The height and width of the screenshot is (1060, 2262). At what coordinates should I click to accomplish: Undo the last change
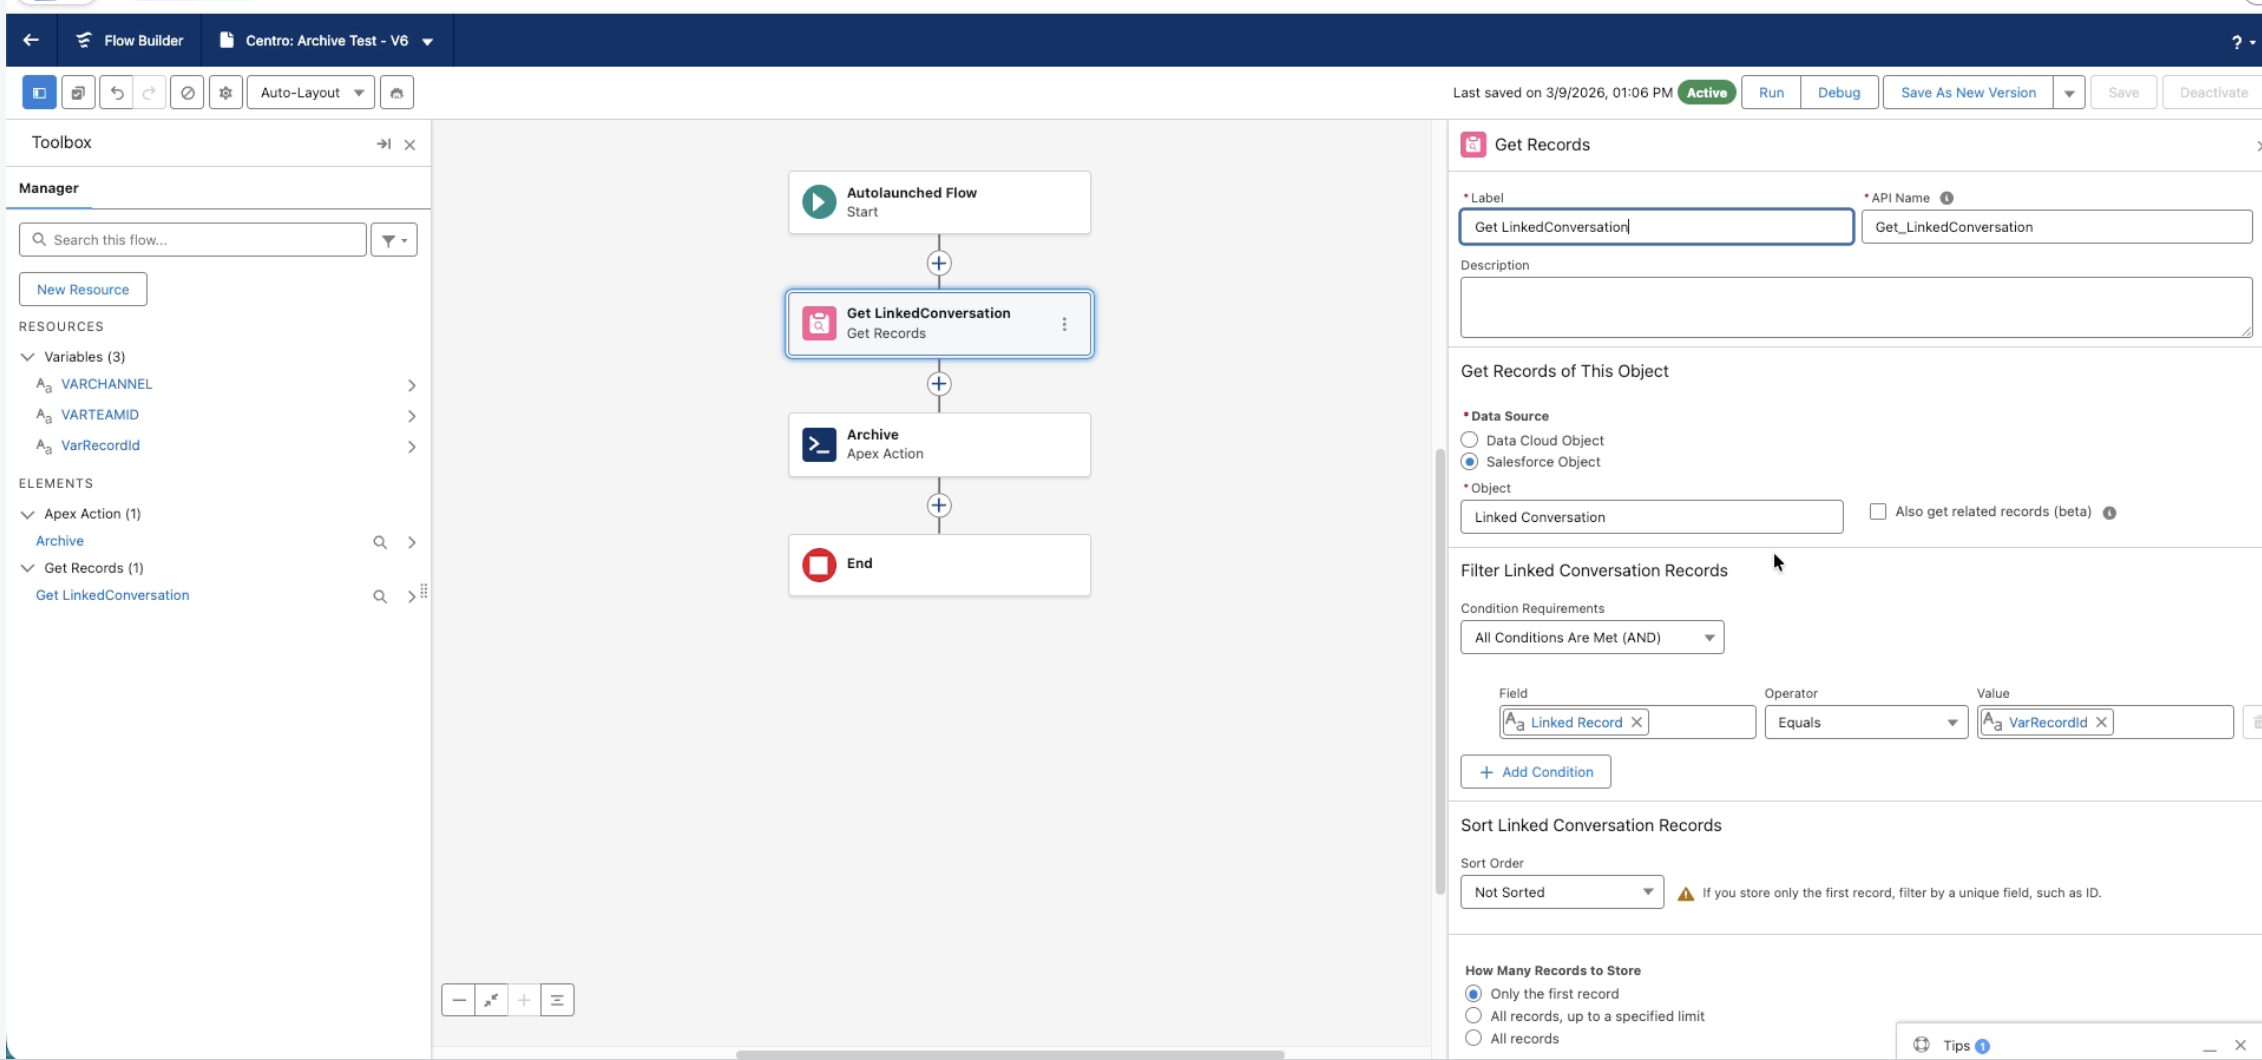click(117, 92)
